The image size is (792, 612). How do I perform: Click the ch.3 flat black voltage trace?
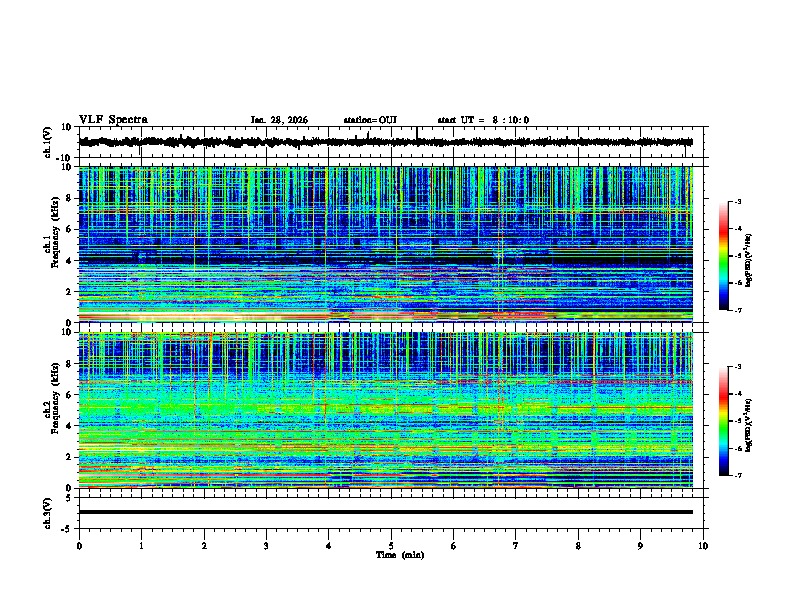coord(385,512)
